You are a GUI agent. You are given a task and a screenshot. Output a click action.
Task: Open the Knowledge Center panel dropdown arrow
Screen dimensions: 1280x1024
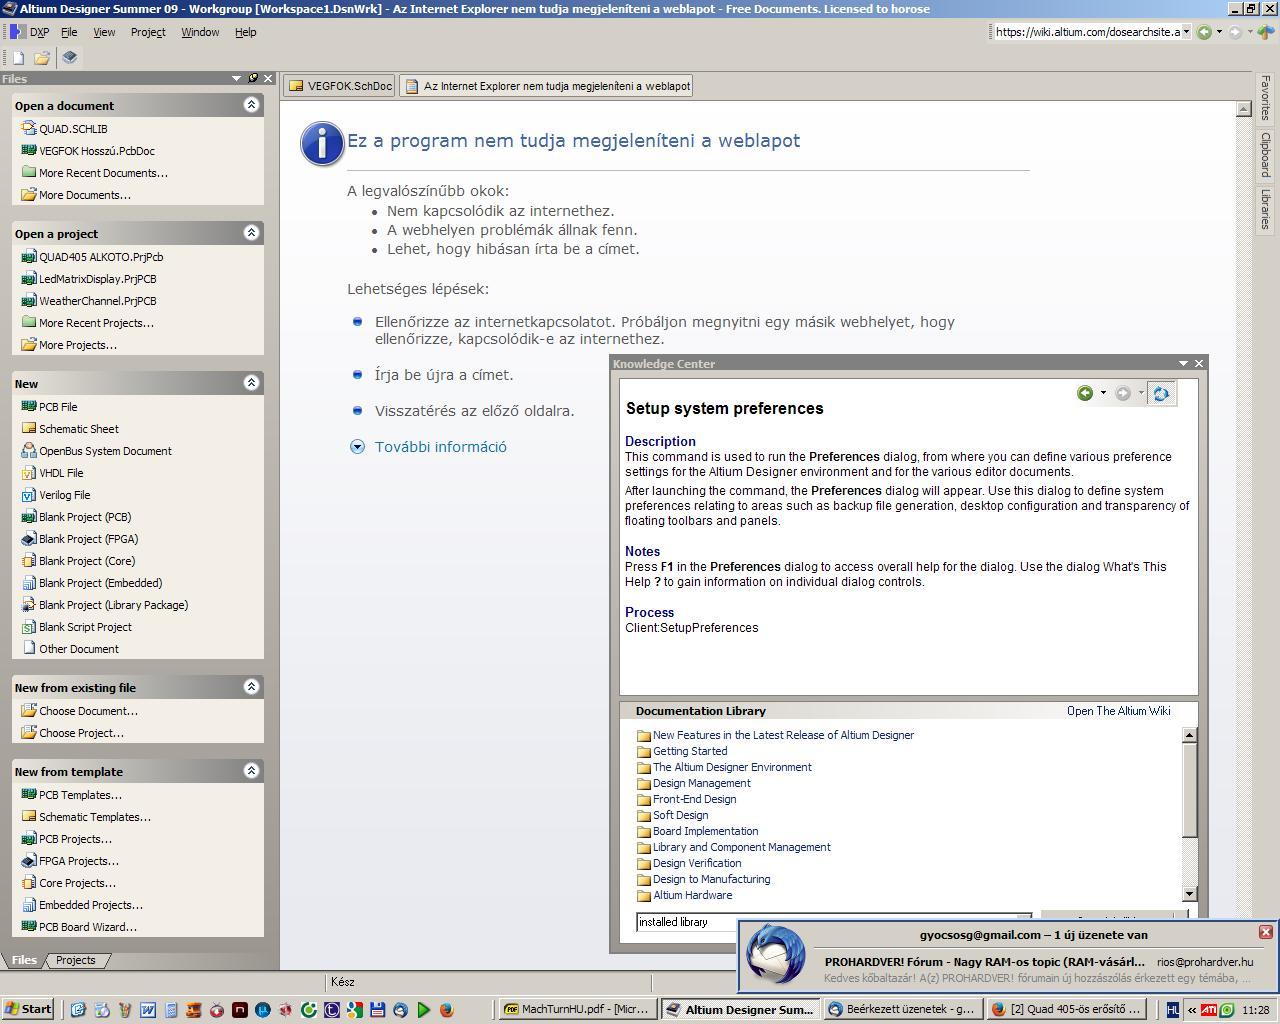[1183, 363]
